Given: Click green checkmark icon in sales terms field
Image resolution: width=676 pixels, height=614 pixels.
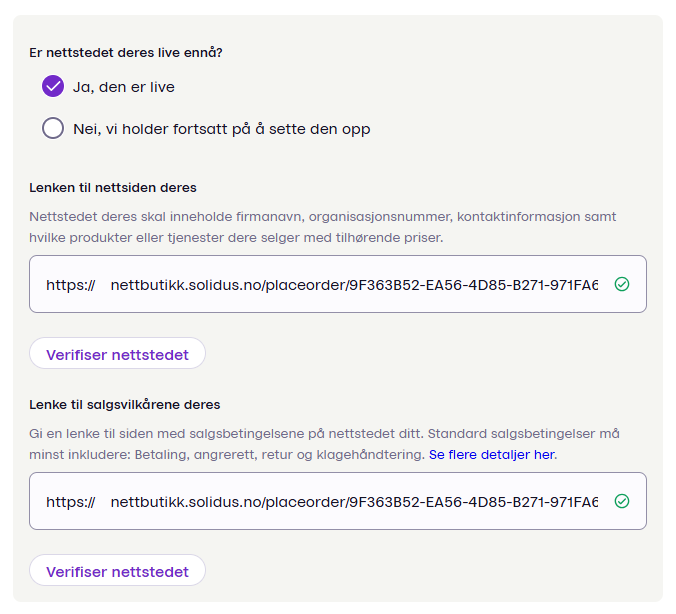Looking at the screenshot, I should tap(622, 501).
